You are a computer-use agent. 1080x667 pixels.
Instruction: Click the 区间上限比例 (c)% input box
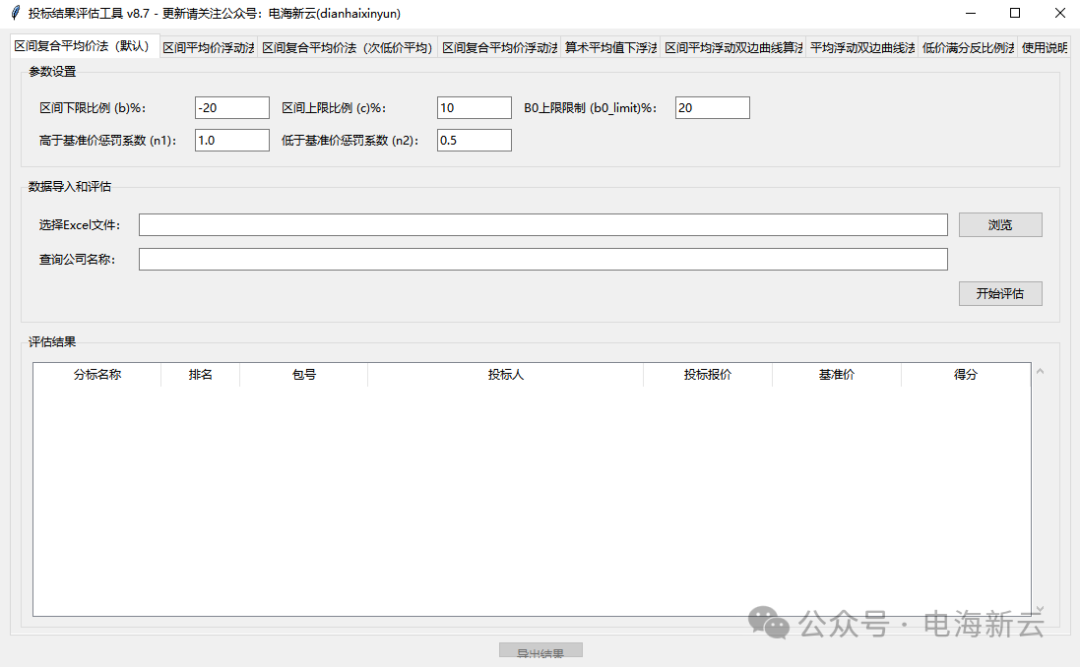(x=474, y=108)
